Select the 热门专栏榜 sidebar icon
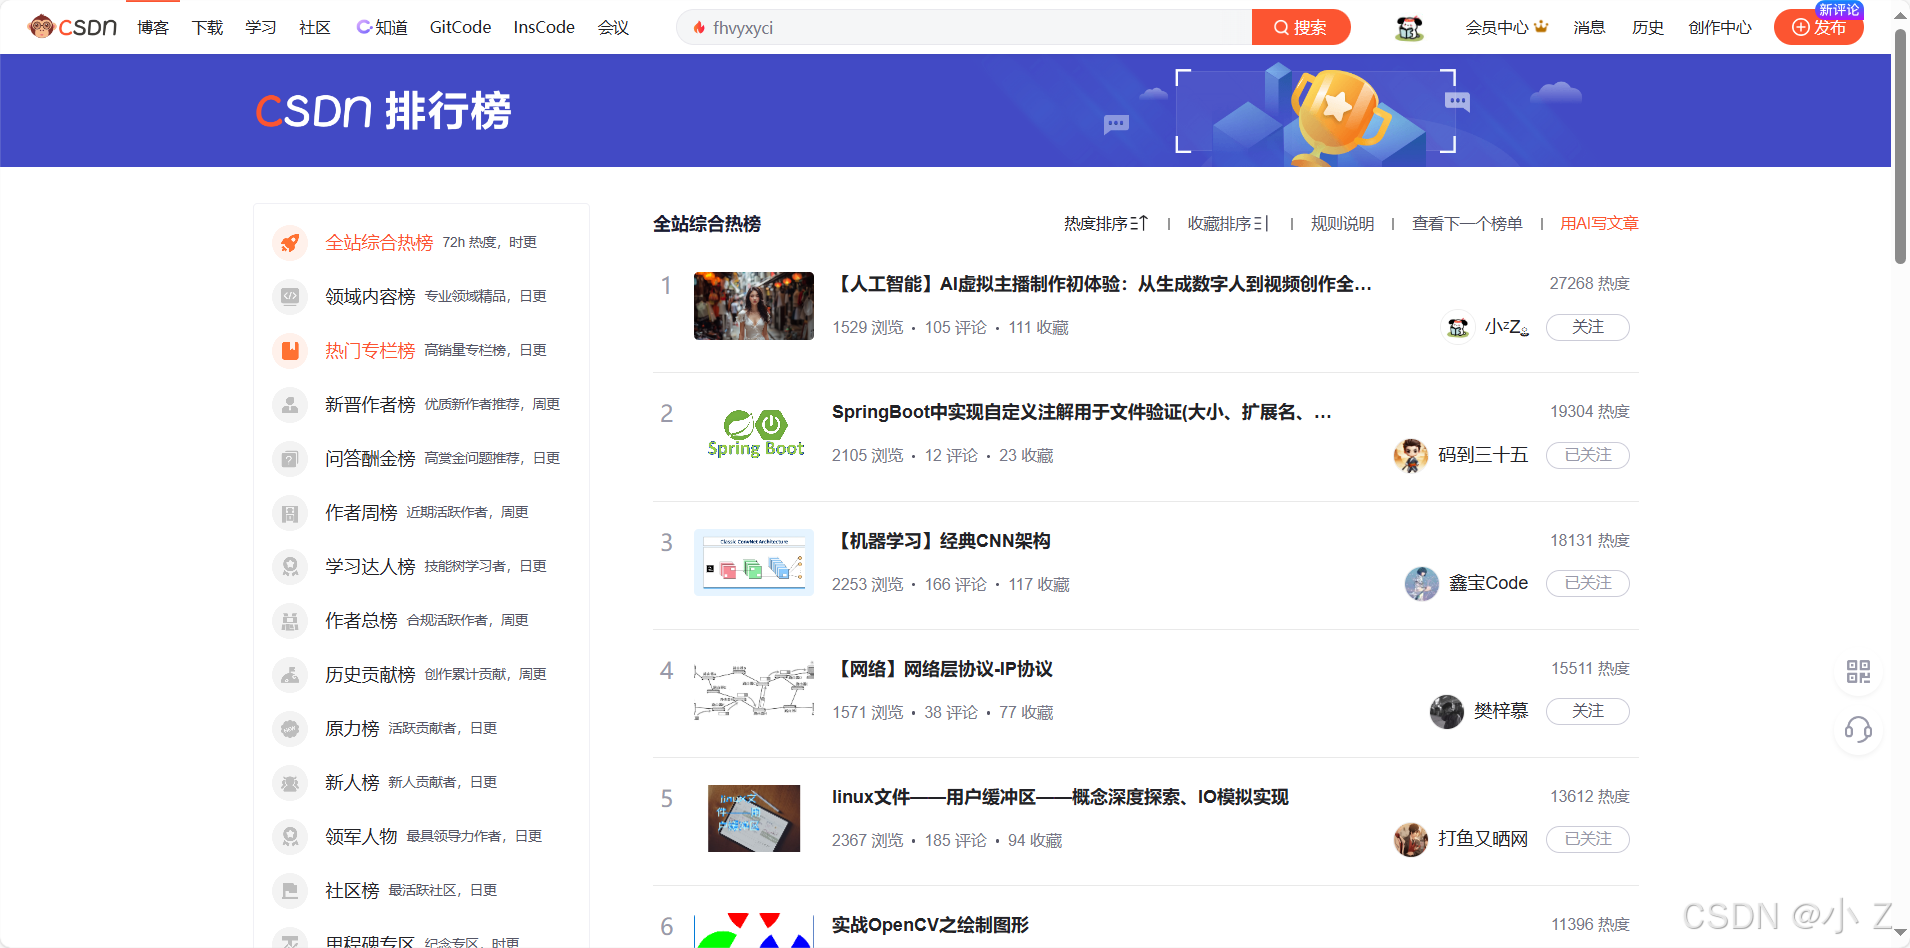1910x948 pixels. coord(289,350)
